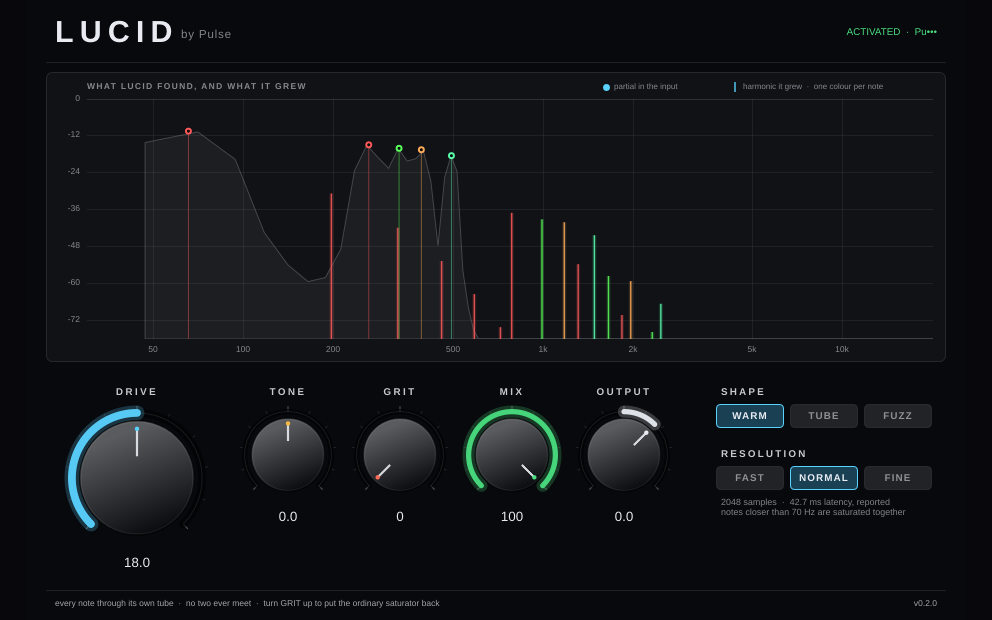Click the TONE value 0.0

tap(288, 516)
